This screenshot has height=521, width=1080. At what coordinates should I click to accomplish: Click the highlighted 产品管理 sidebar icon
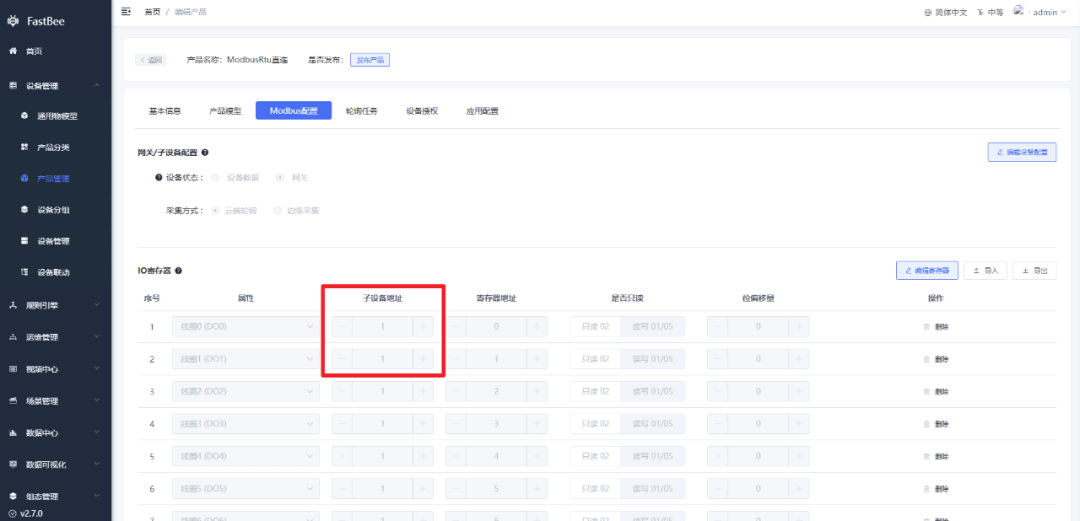click(25, 178)
